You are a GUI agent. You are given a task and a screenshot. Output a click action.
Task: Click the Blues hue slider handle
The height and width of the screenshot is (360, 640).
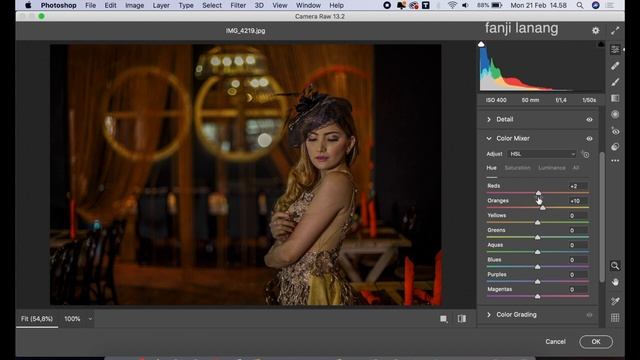(x=538, y=267)
